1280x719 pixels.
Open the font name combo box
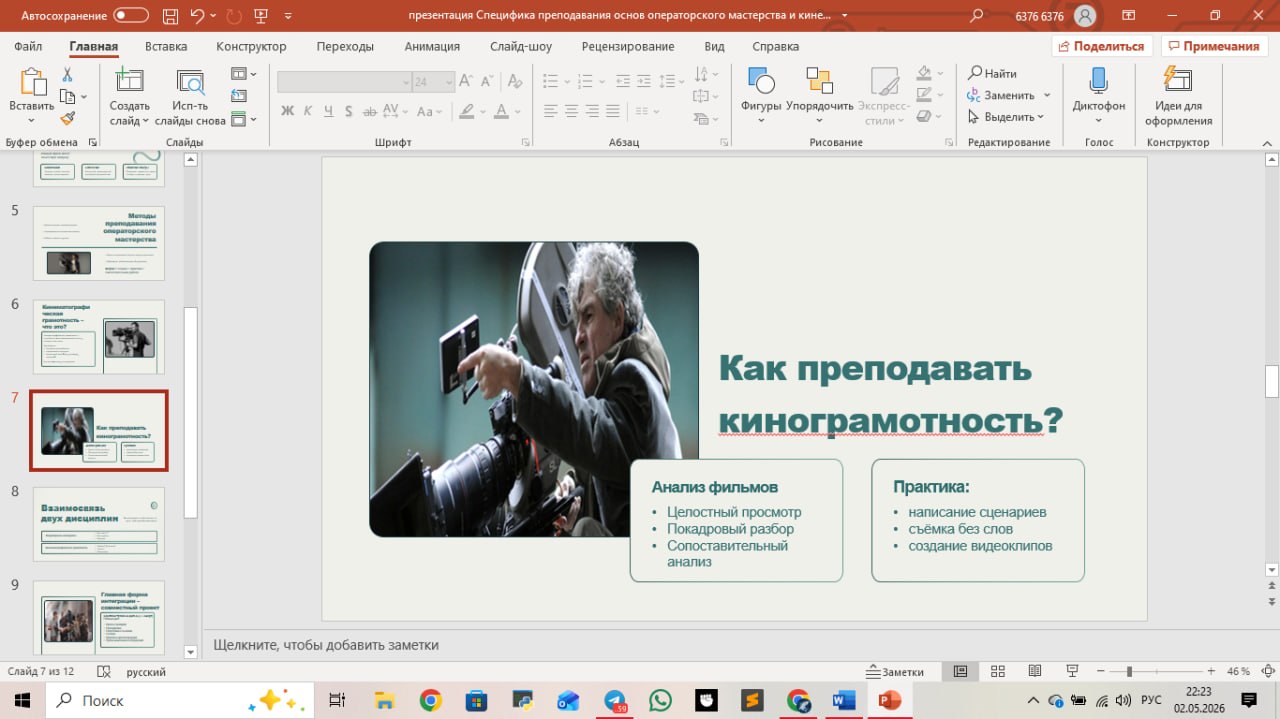(345, 82)
